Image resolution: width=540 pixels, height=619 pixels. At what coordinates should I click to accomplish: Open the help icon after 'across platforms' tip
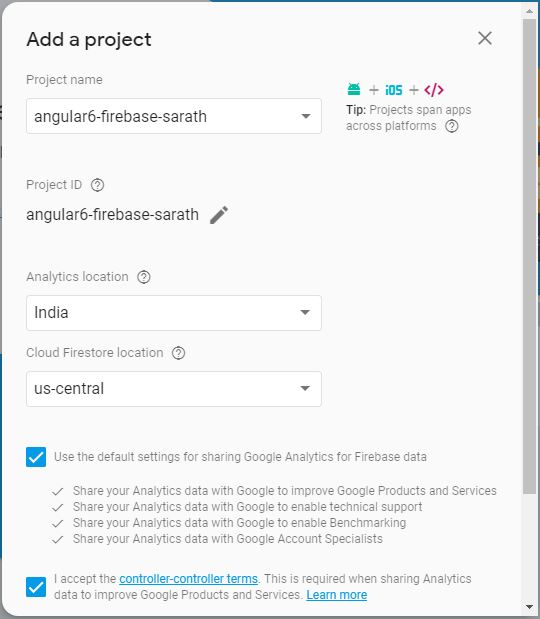coord(452,126)
